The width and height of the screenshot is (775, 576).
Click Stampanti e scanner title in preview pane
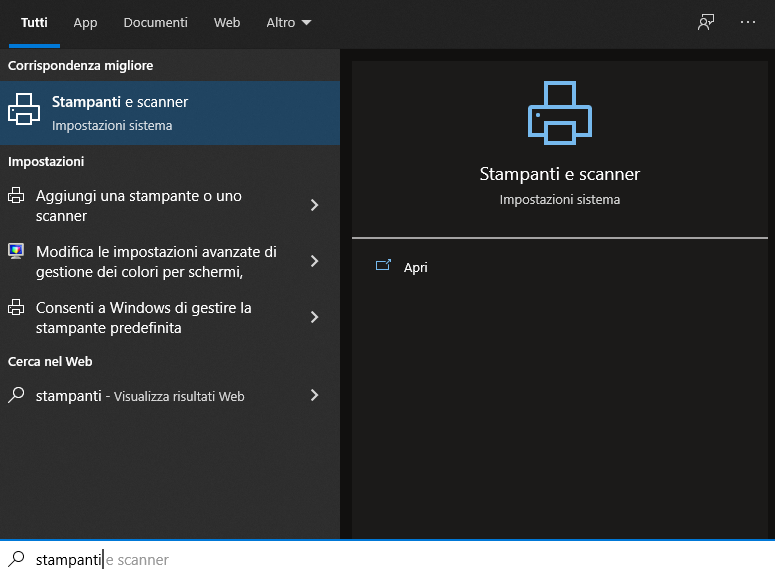click(x=560, y=174)
